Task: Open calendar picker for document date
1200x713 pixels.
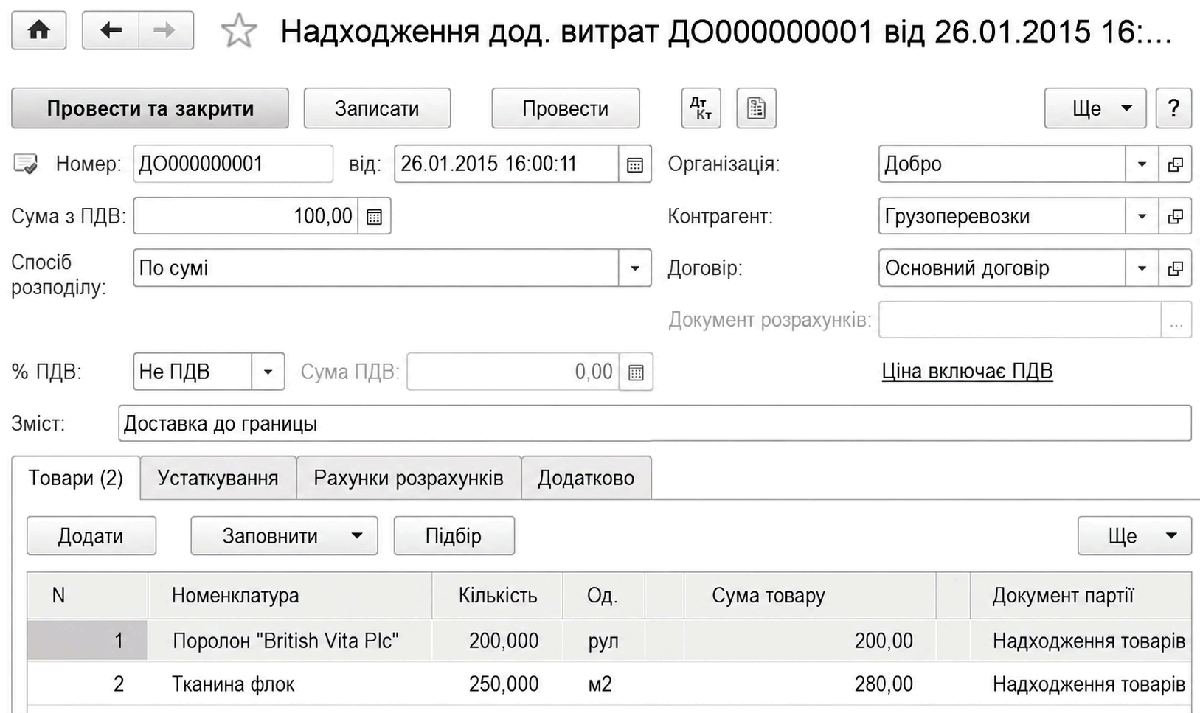Action: pos(634,165)
